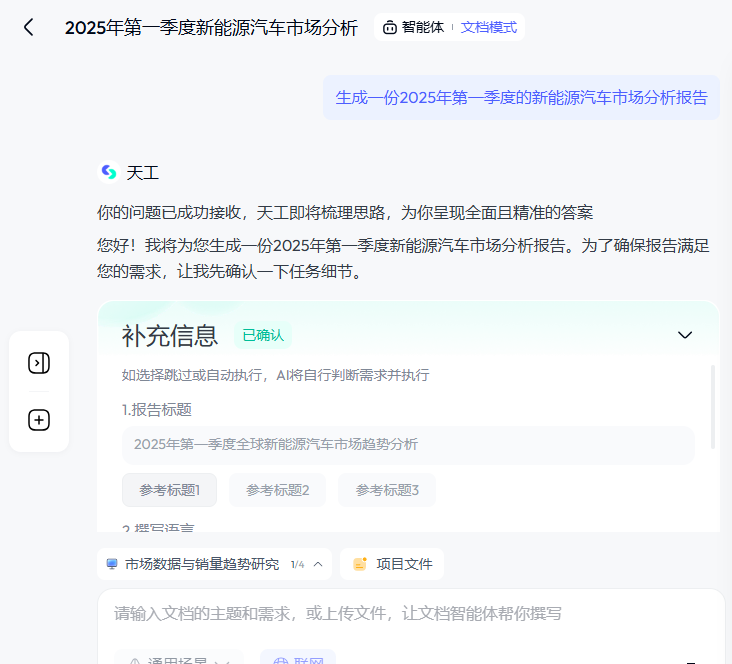This screenshot has width=732, height=664.
Task: Click the 1/4 step counter
Action: point(297,565)
